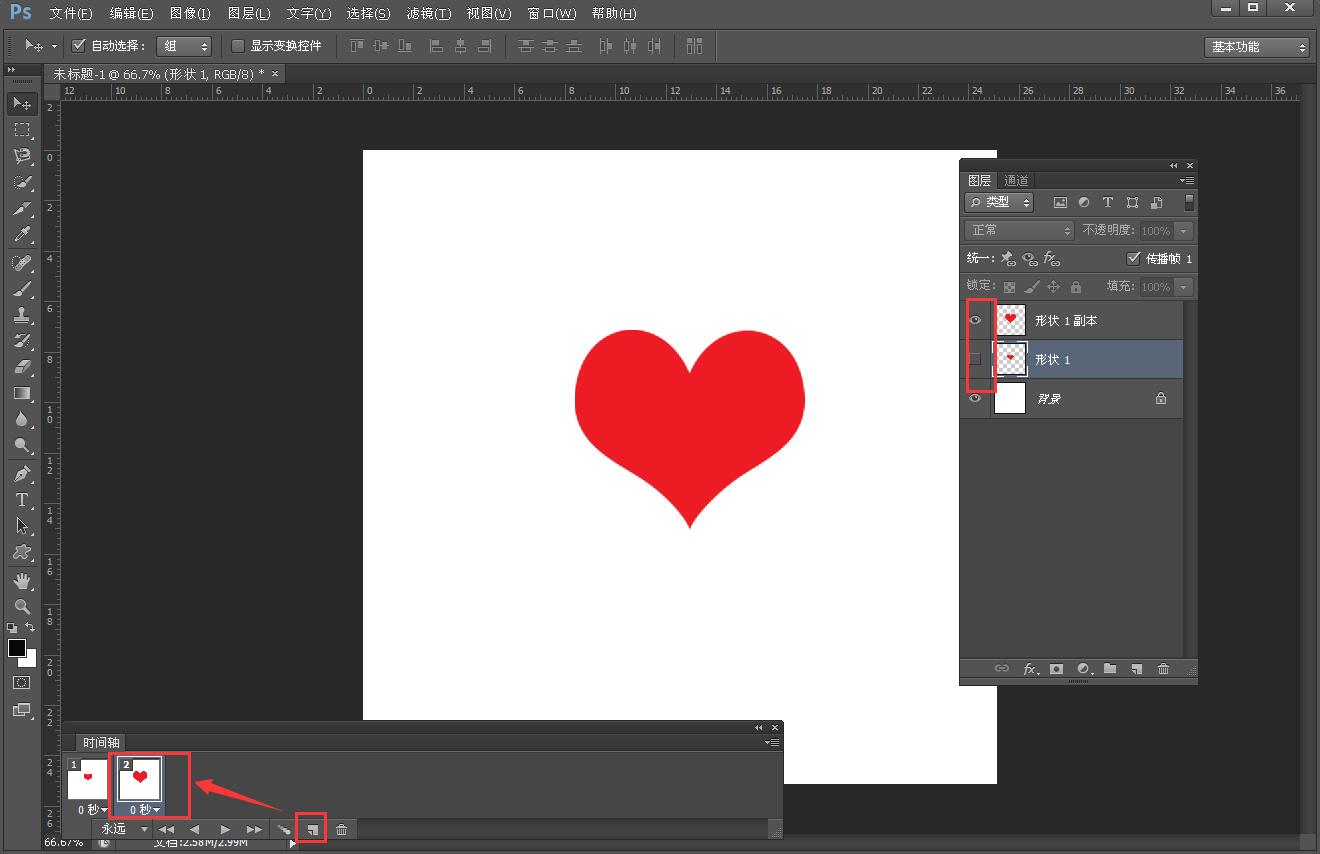Image resolution: width=1320 pixels, height=854 pixels.
Task: Uncheck the 自动选择 checkbox
Action: (78, 45)
